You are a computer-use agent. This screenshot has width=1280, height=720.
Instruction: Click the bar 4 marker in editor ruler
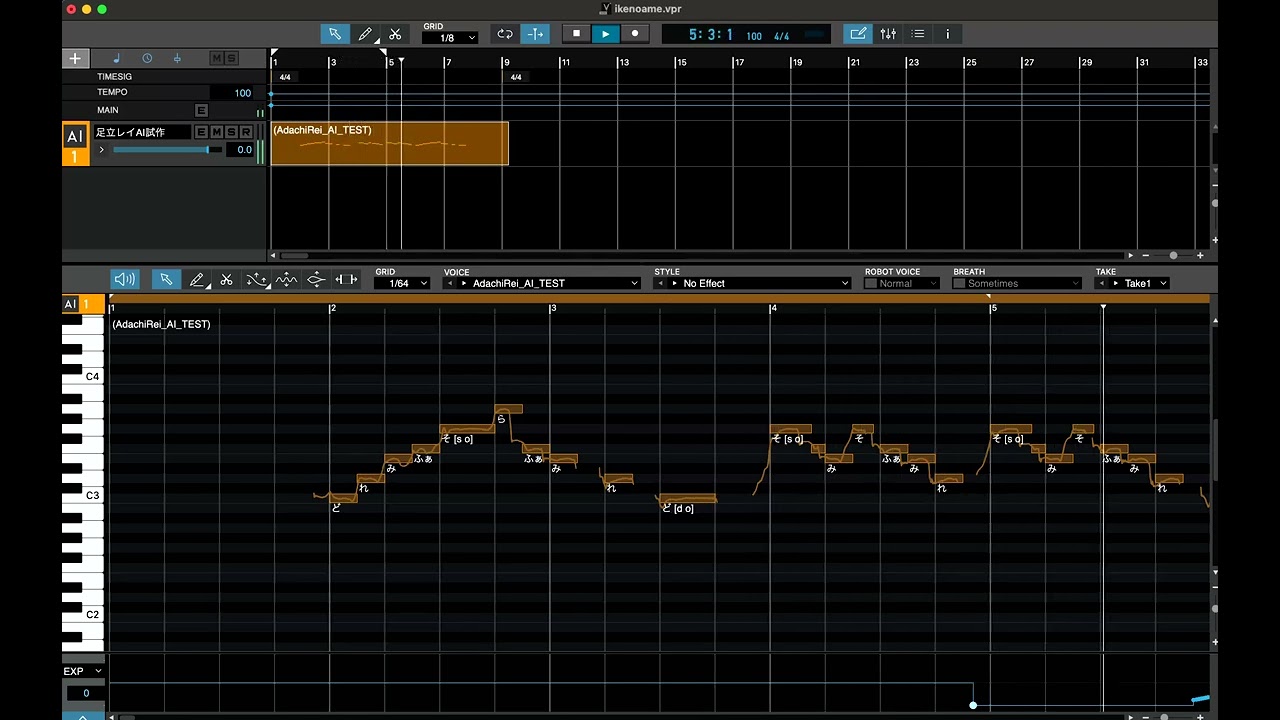pyautogui.click(x=772, y=308)
